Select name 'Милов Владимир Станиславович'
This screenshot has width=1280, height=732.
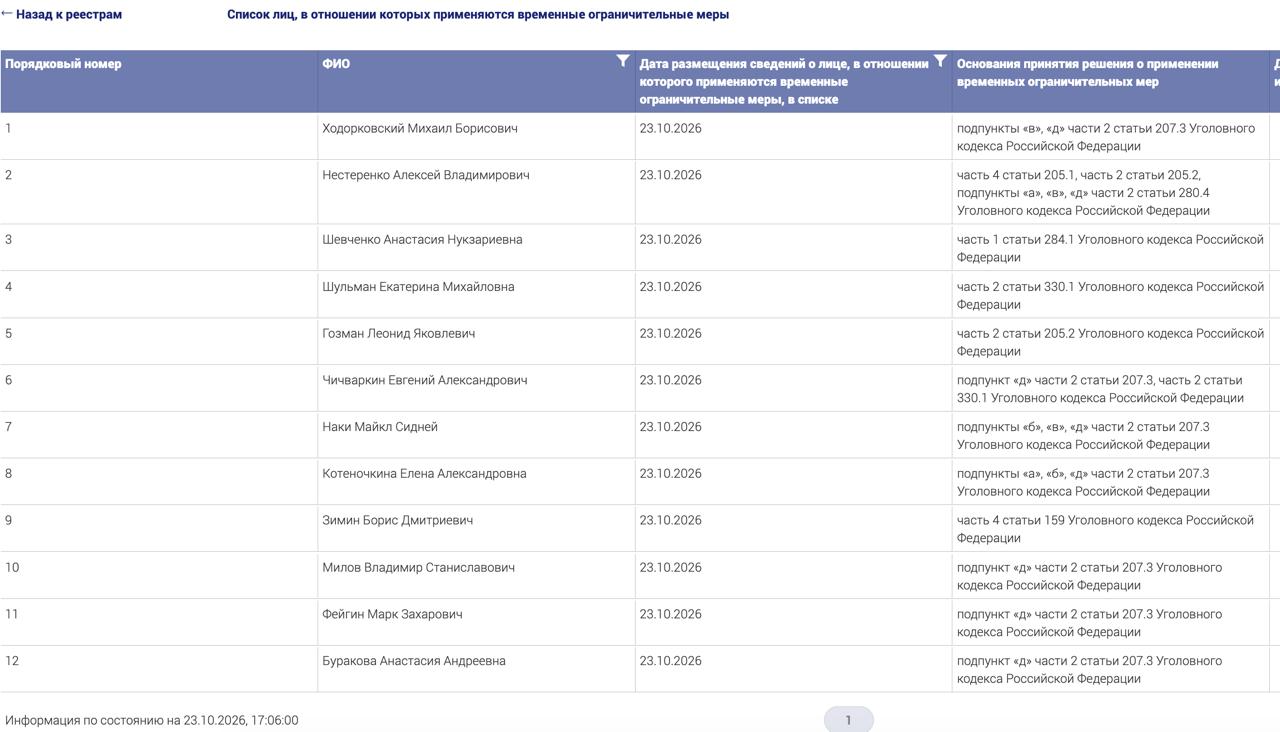pyautogui.click(x=419, y=568)
